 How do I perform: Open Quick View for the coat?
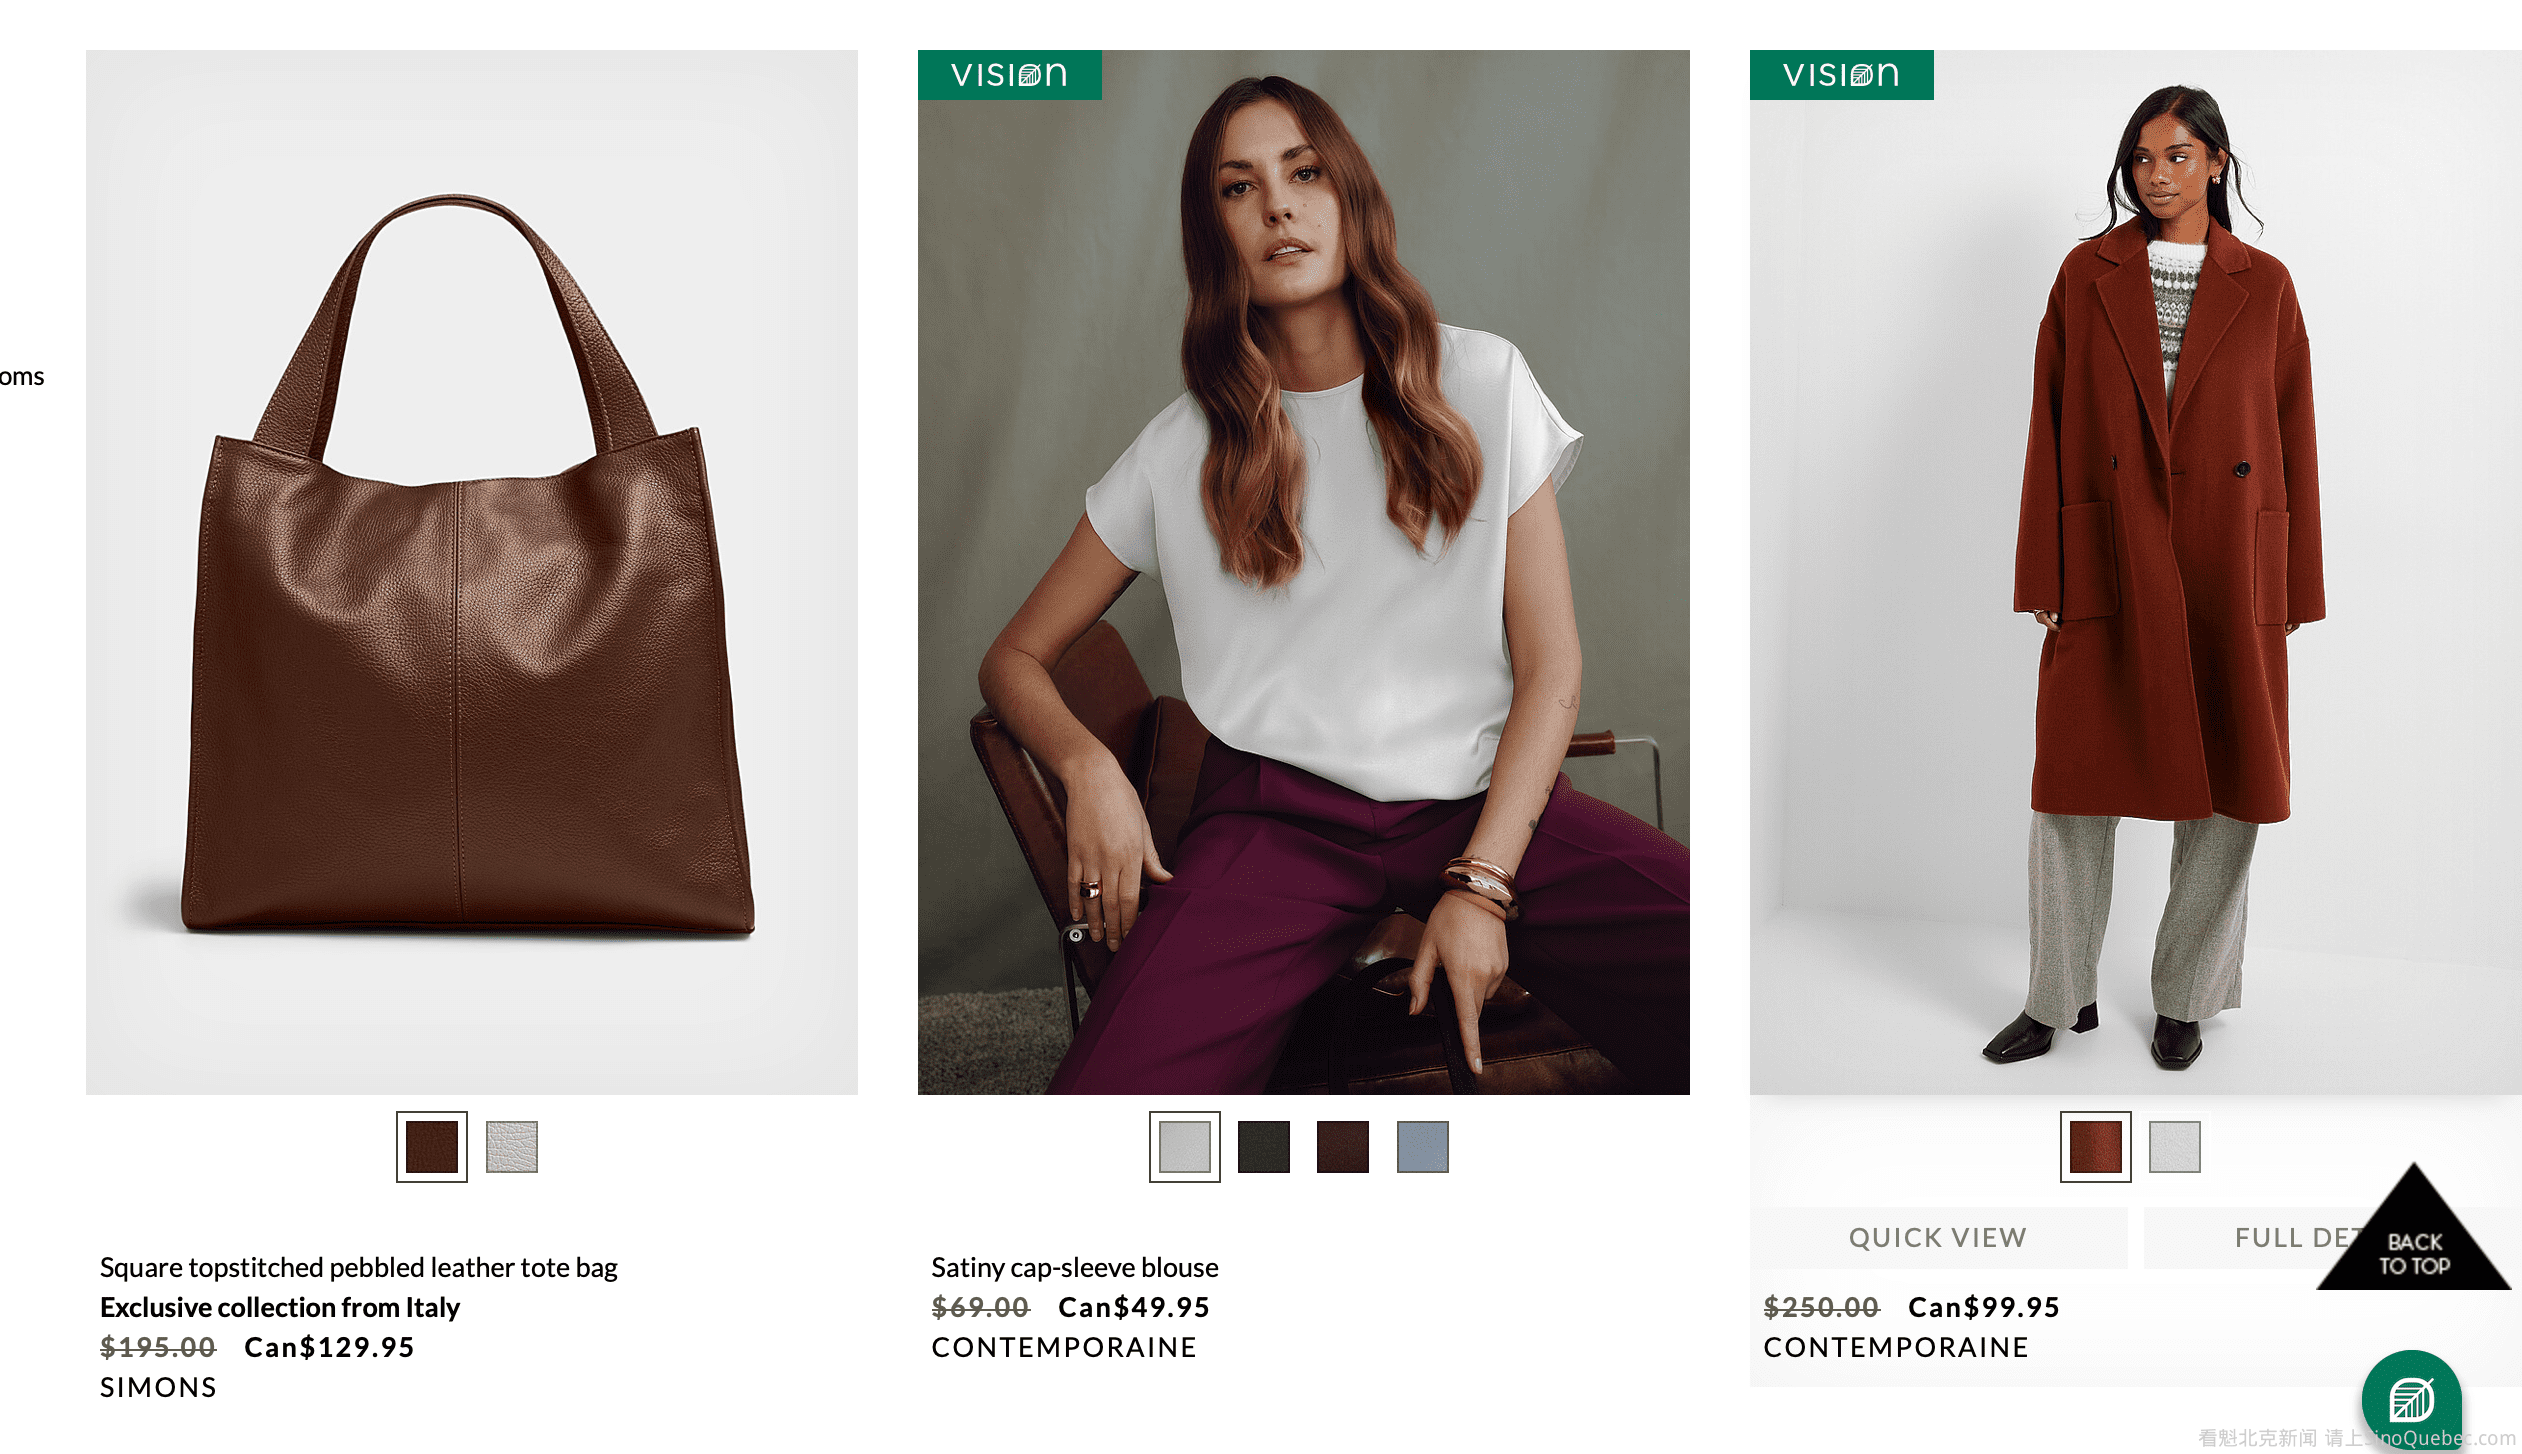[x=1938, y=1238]
